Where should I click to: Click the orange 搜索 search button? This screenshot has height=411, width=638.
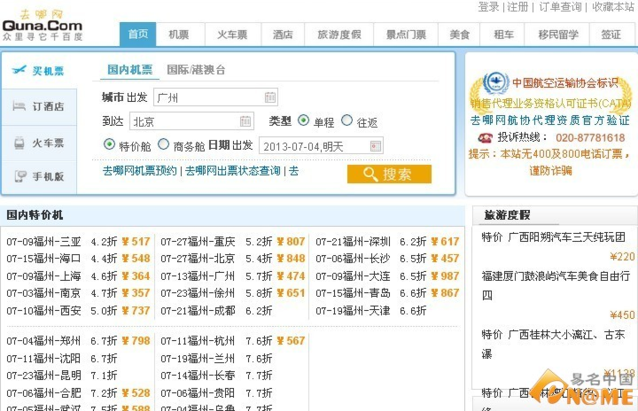click(389, 174)
